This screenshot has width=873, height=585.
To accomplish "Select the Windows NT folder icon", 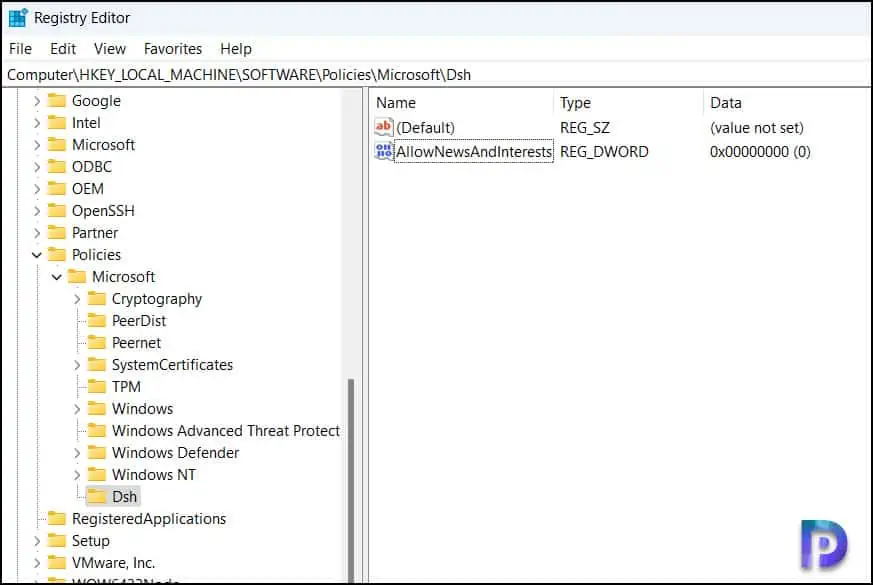I will (97, 475).
